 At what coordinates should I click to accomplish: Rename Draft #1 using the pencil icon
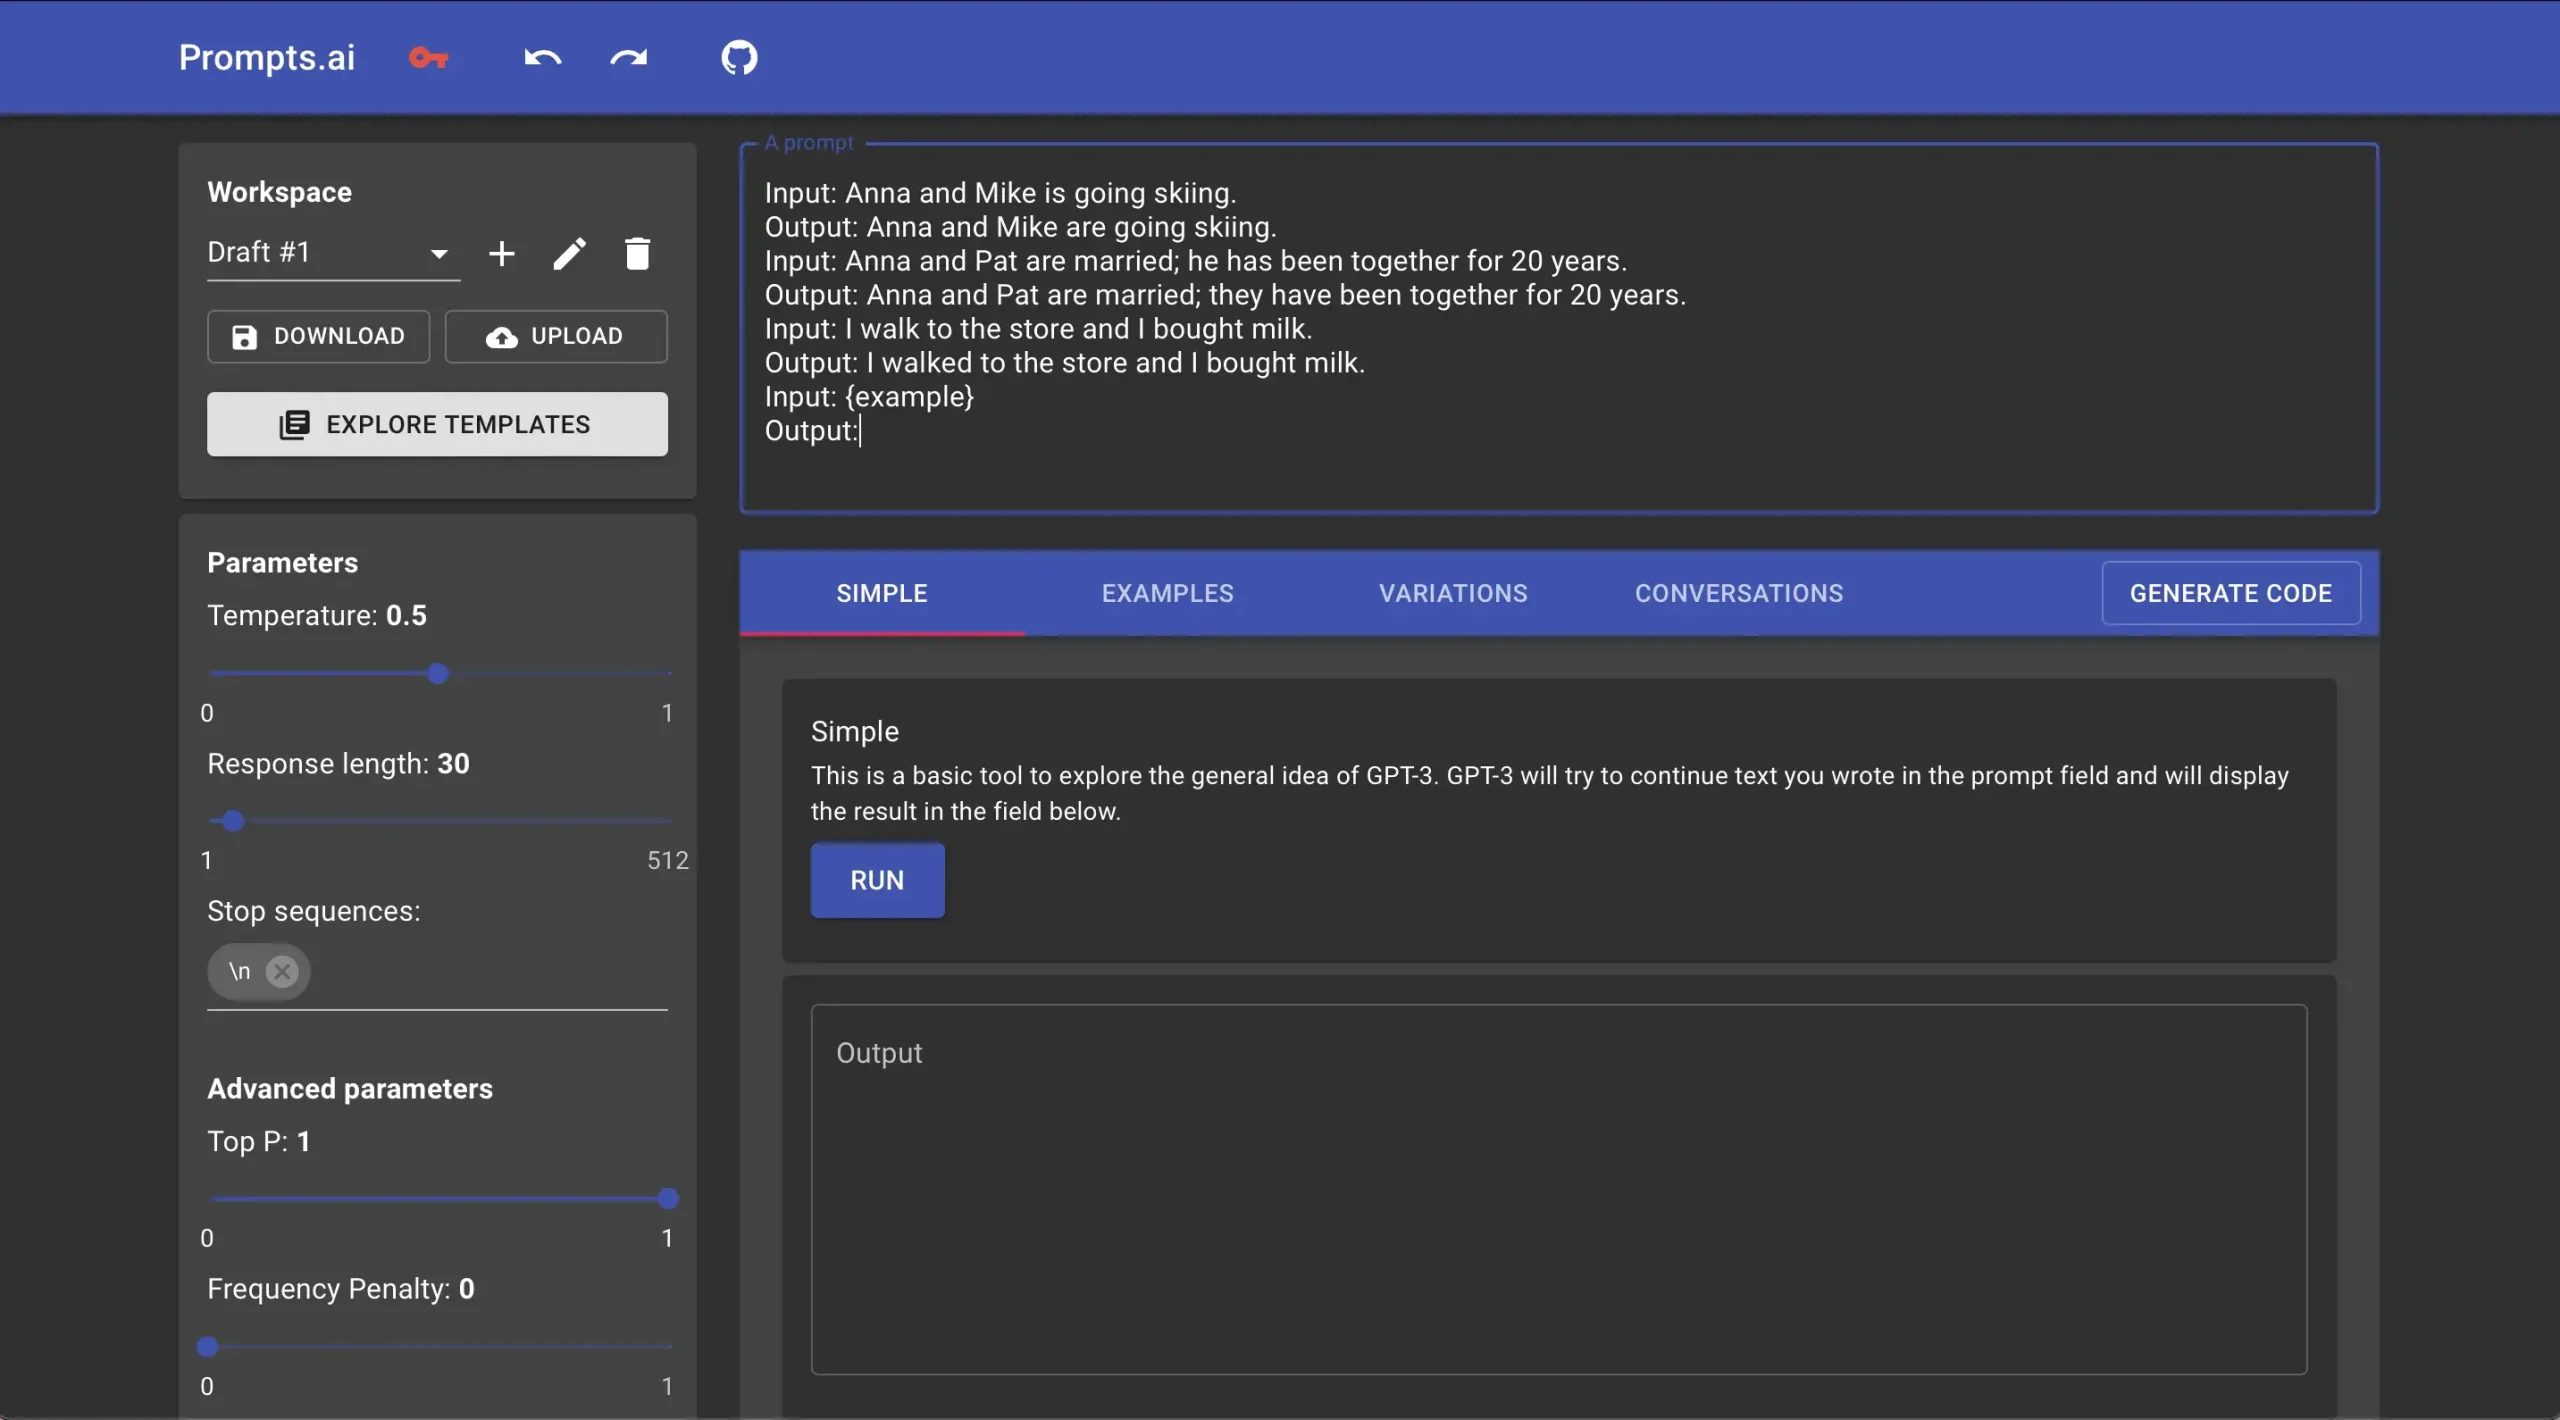pos(569,253)
